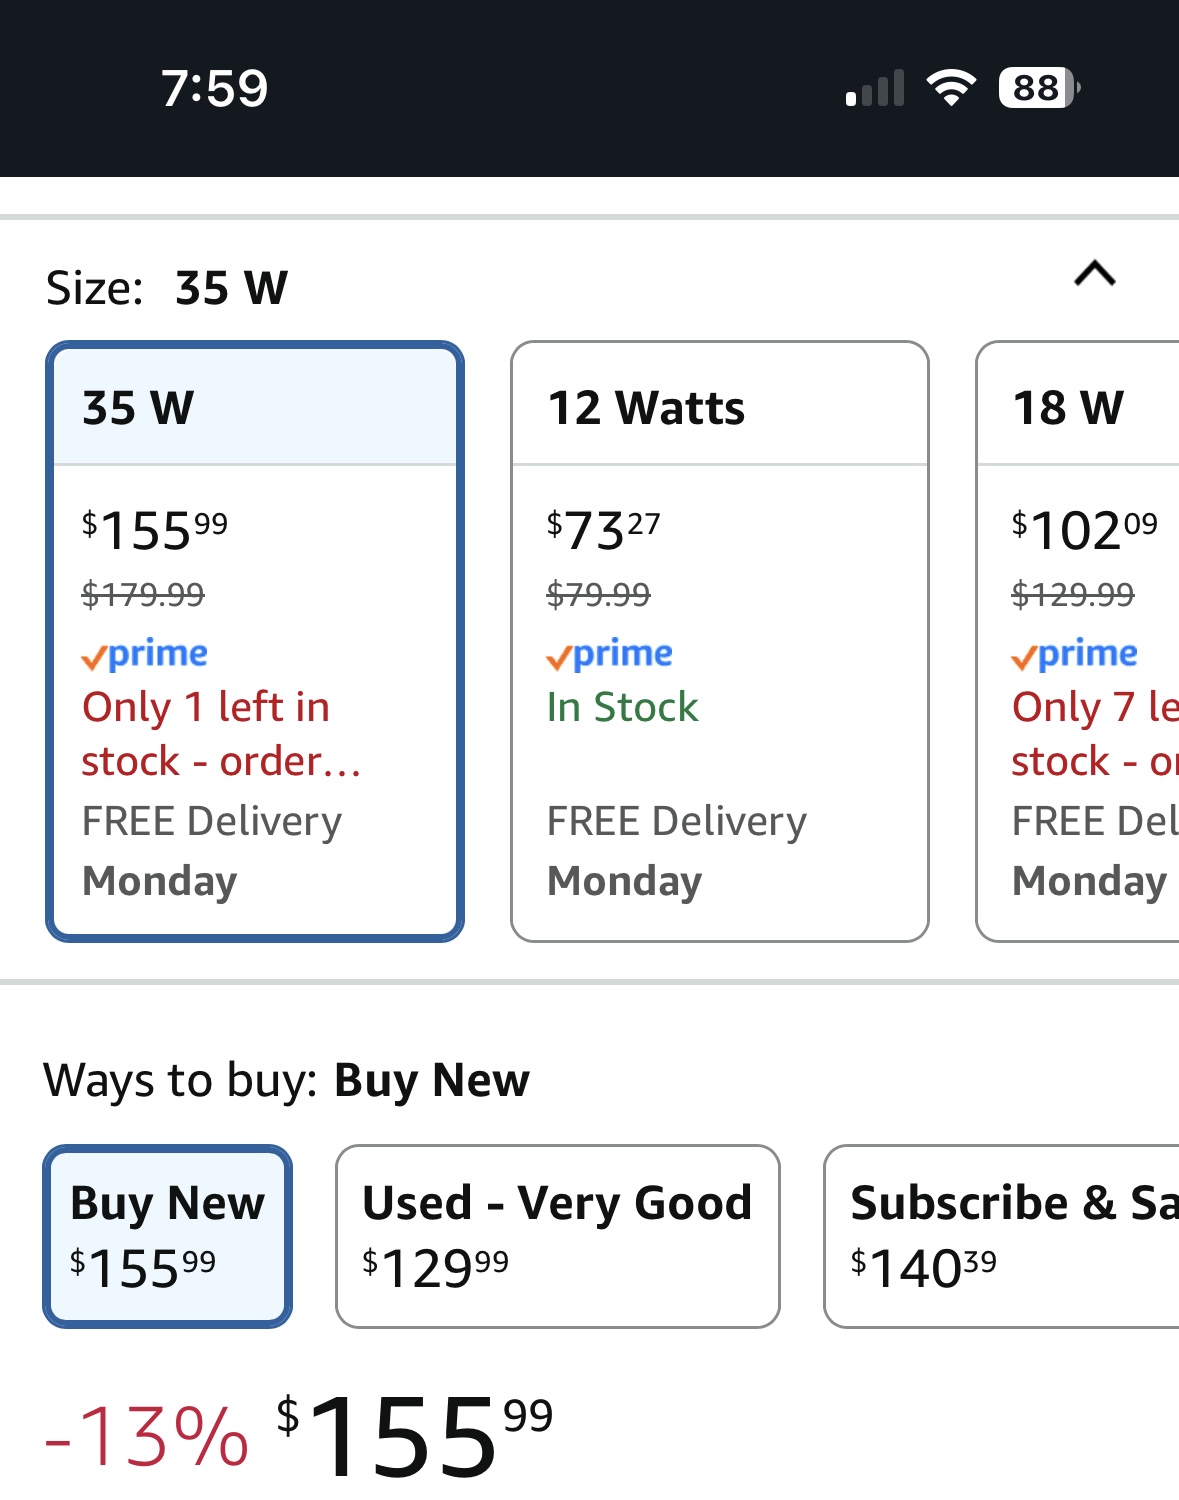The image size is (1179, 1500).
Task: Tap the $179.99 strikethrough list price
Action: coord(143,595)
